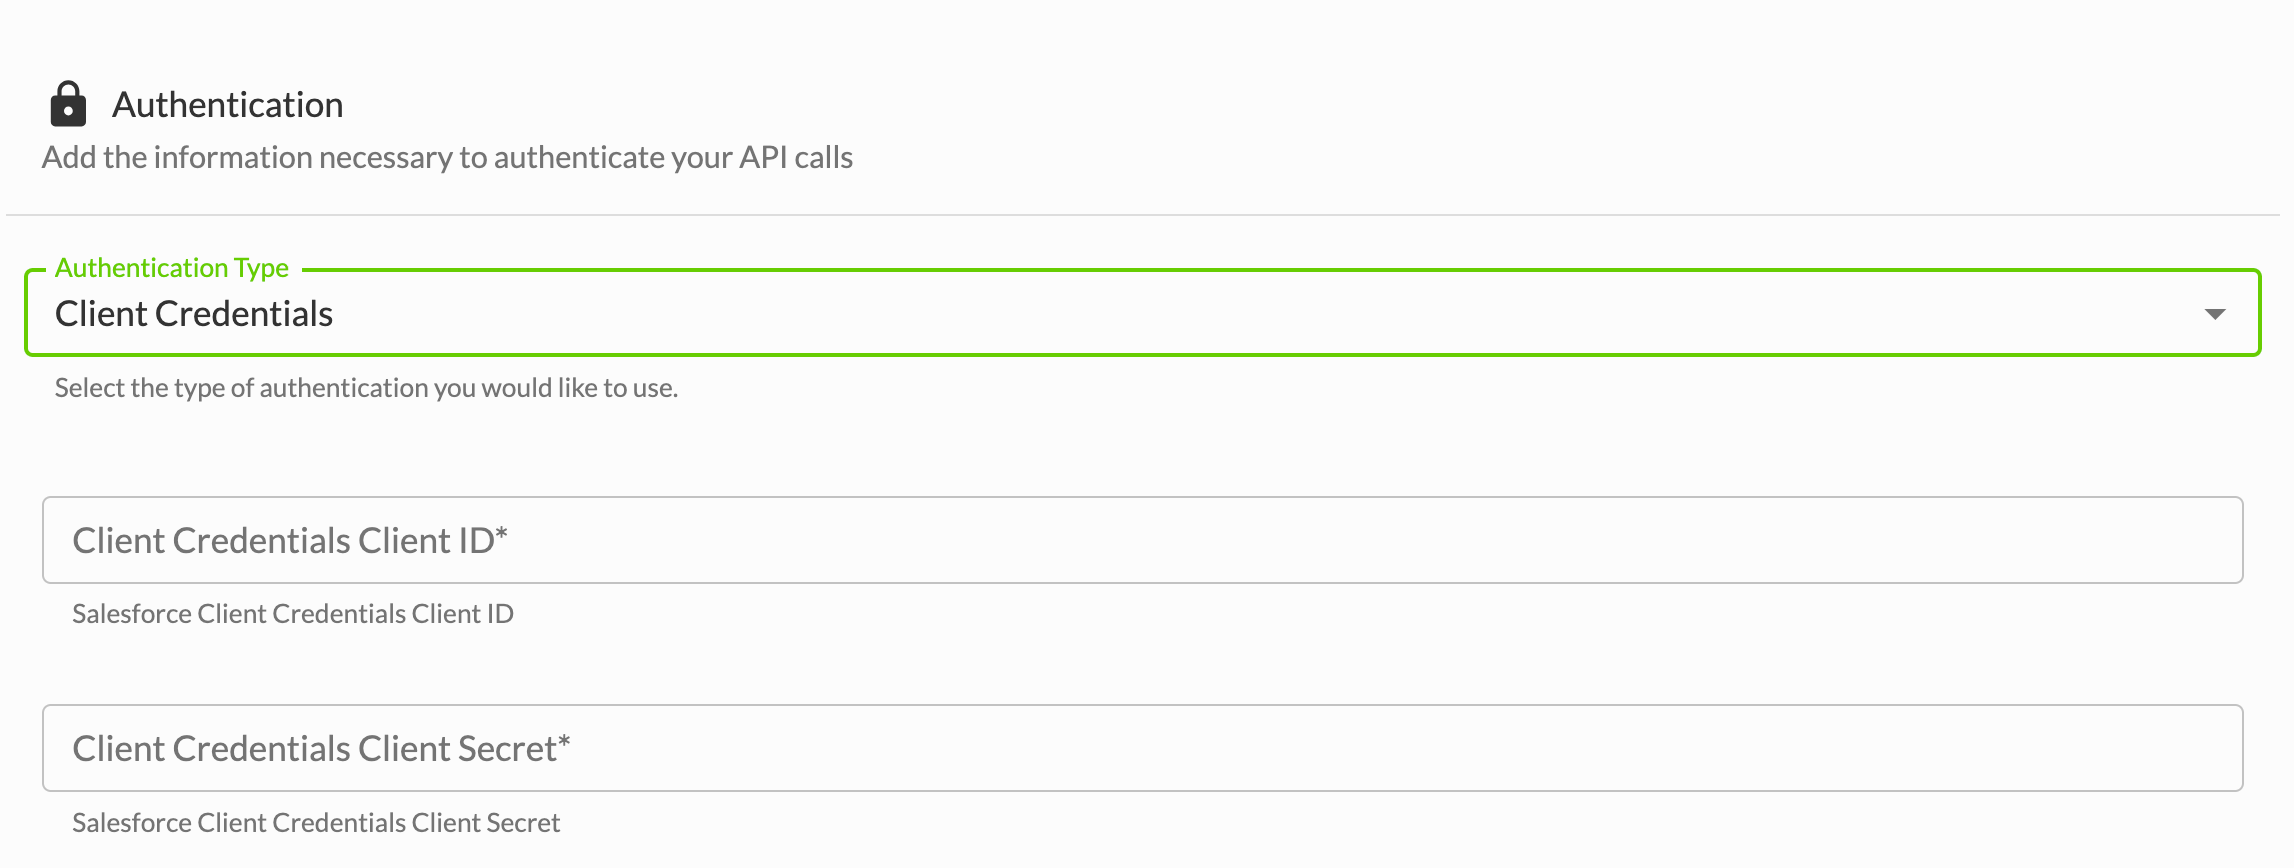Select the Client ID placeholder text
Image resolution: width=2294 pixels, height=868 pixels.
tap(290, 540)
